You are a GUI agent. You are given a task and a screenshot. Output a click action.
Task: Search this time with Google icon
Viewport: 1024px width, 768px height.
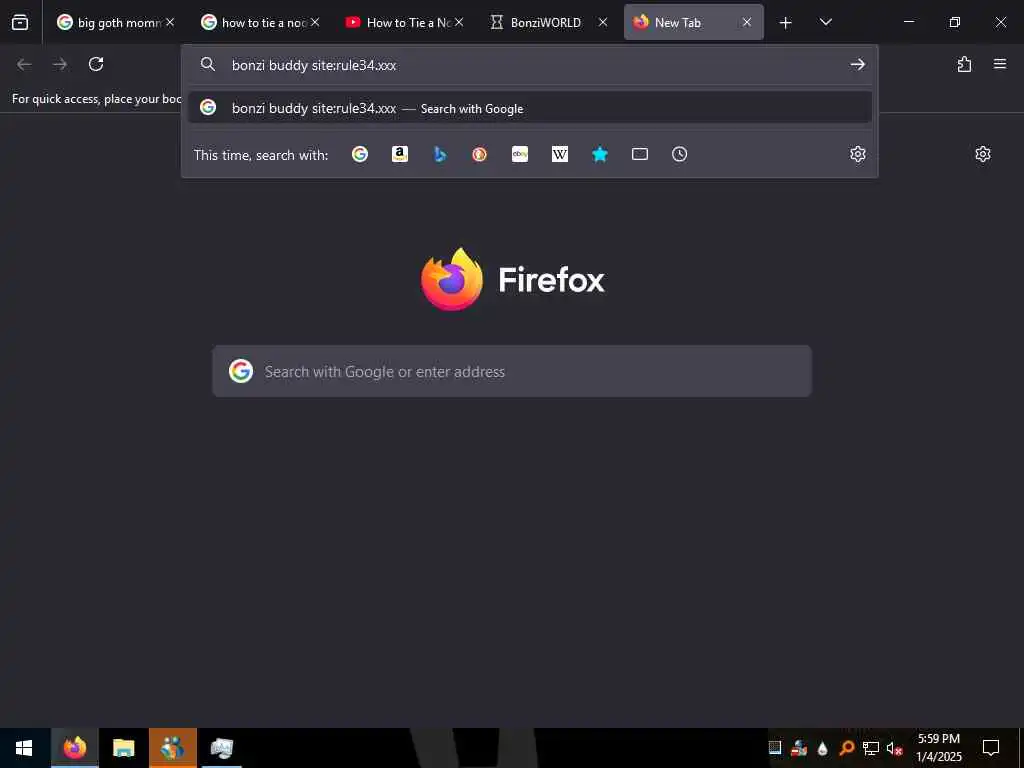[x=360, y=154]
